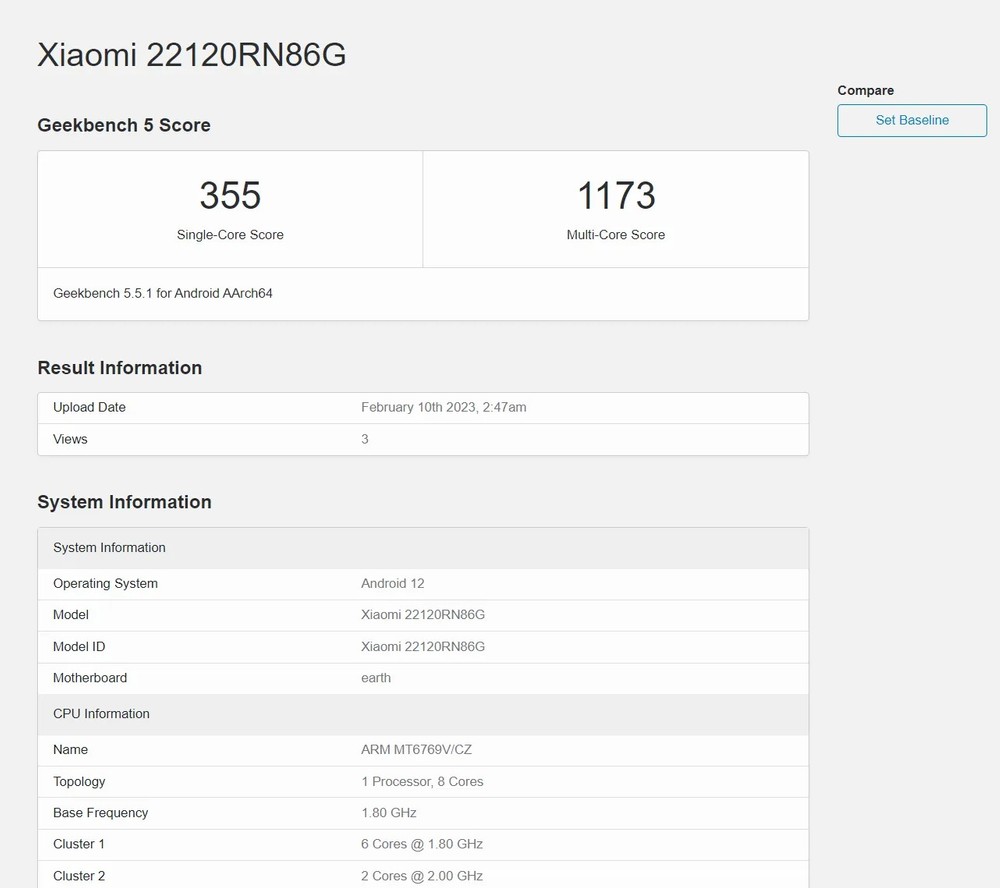Click the Xiaomi 22120RN86G page title

tap(192, 55)
